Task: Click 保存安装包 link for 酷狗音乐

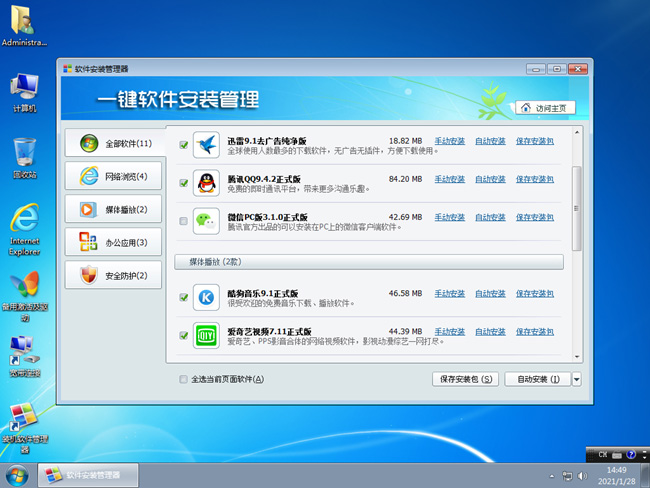Action: point(535,294)
